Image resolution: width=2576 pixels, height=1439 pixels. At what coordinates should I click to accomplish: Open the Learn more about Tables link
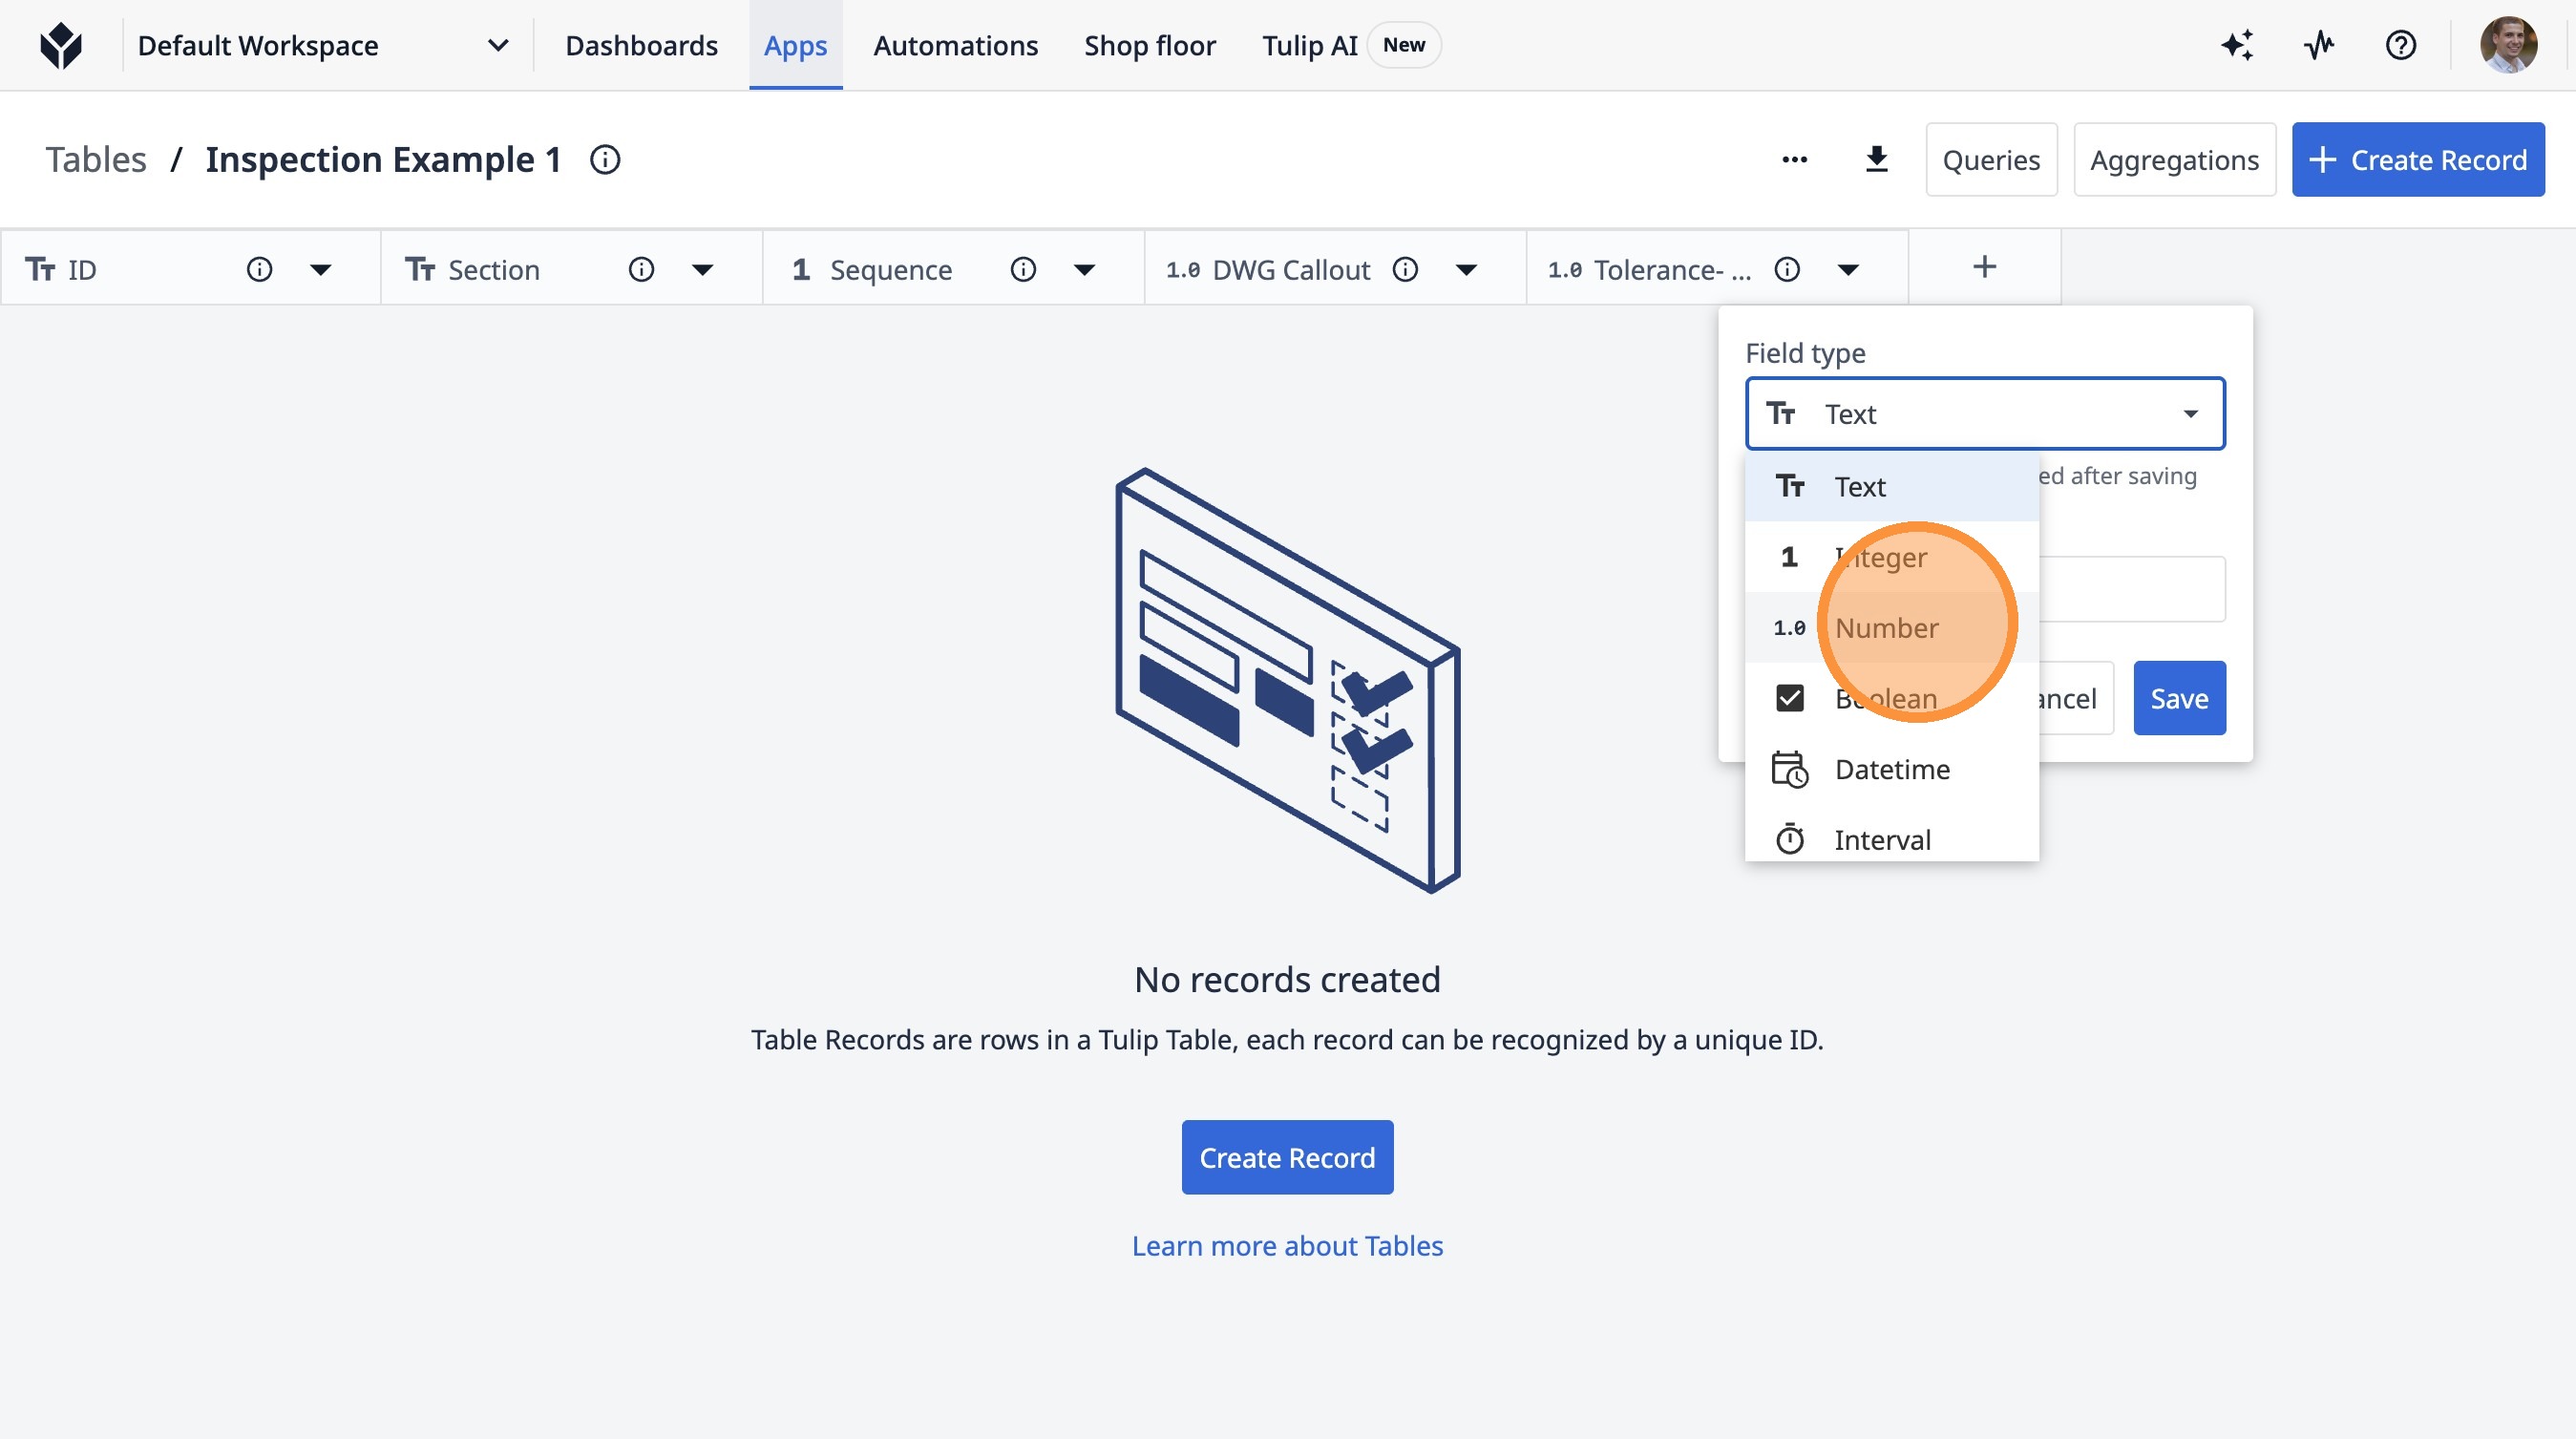(x=1287, y=1245)
